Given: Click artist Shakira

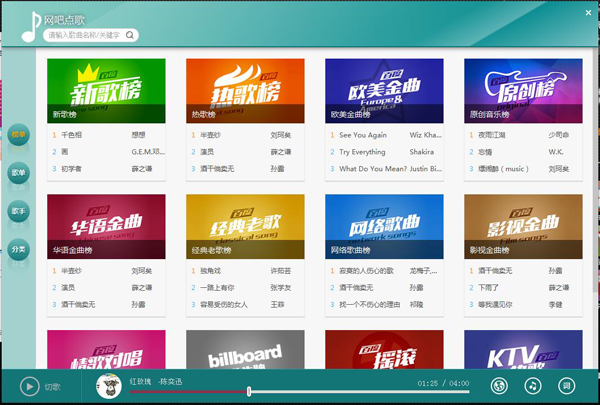Looking at the screenshot, I should [x=422, y=152].
